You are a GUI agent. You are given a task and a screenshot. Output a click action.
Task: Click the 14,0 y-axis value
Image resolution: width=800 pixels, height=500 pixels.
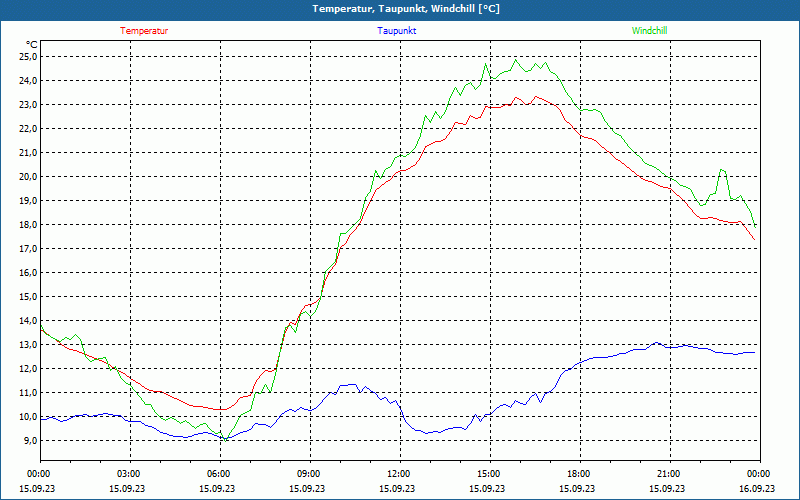(29, 320)
